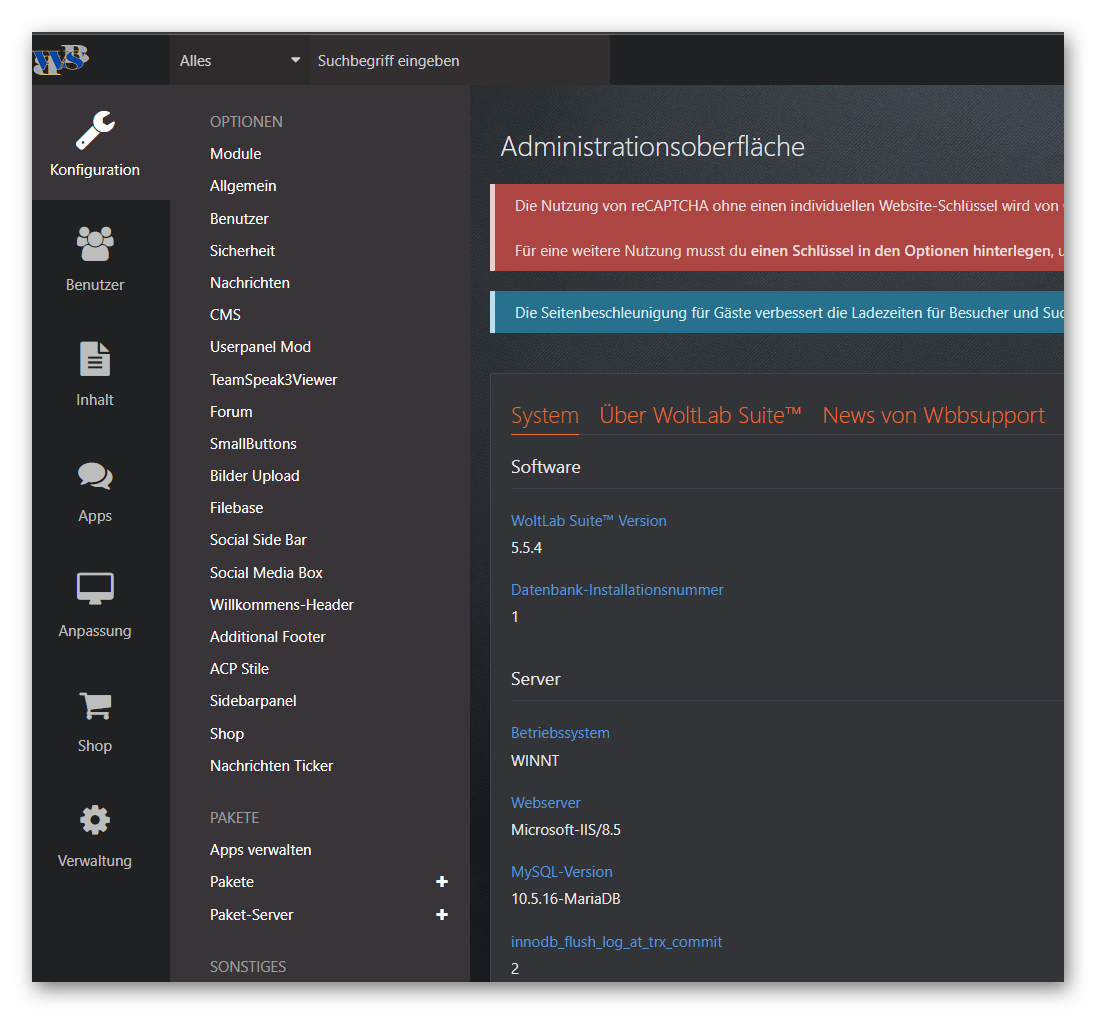Select the Inhalt document icon
The height and width of the screenshot is (1014, 1096).
[x=95, y=359]
